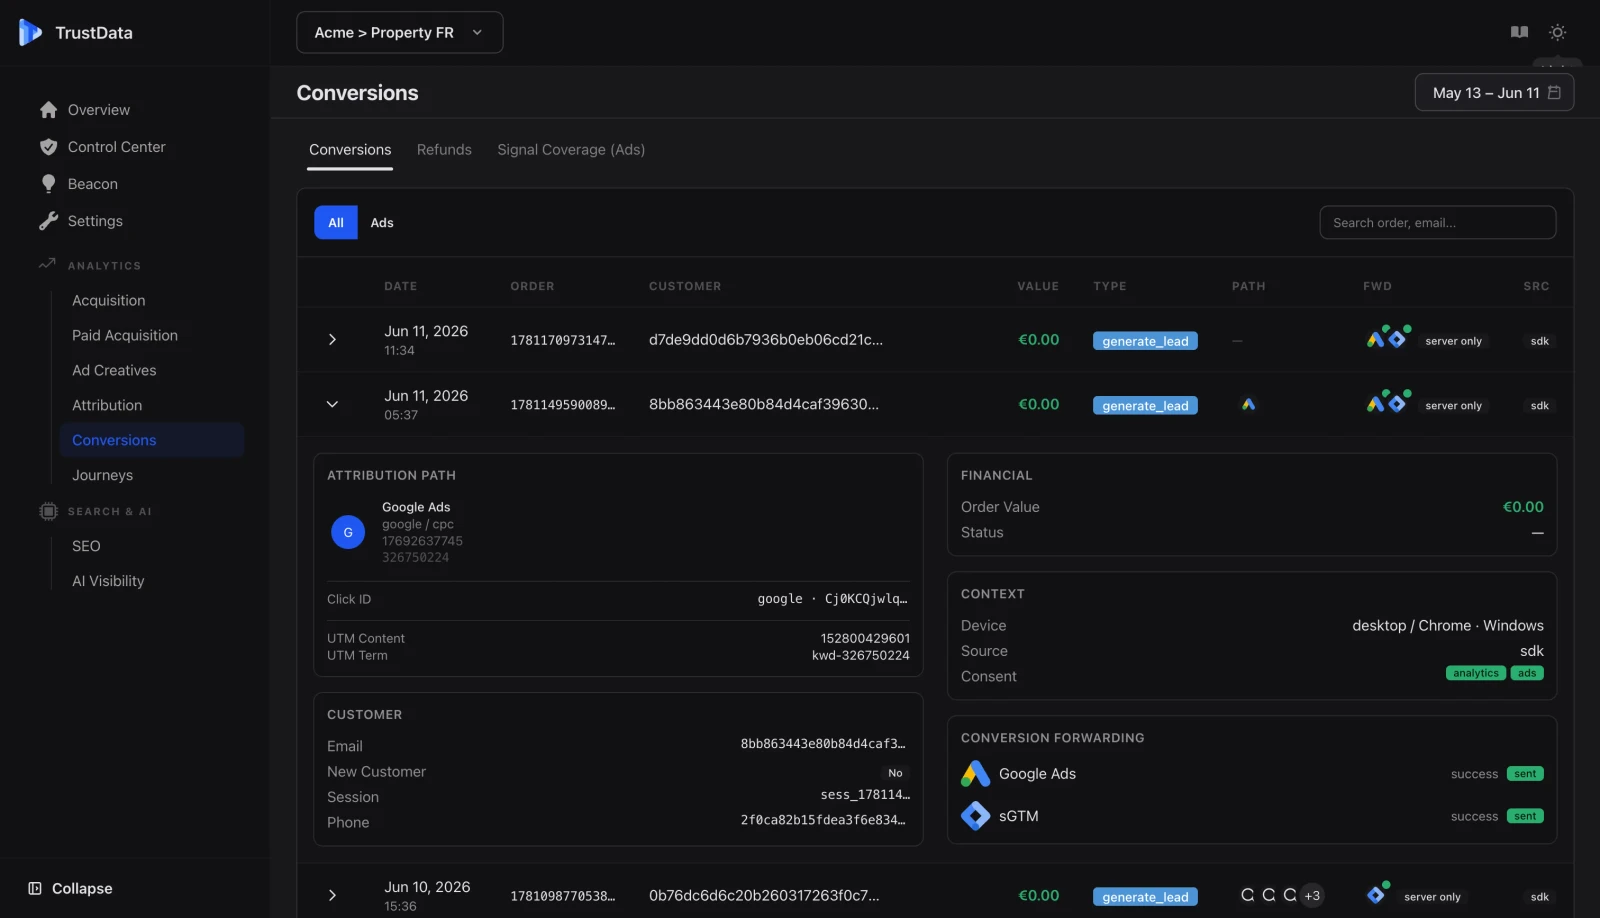Open the Paid Acquisition page

point(125,336)
